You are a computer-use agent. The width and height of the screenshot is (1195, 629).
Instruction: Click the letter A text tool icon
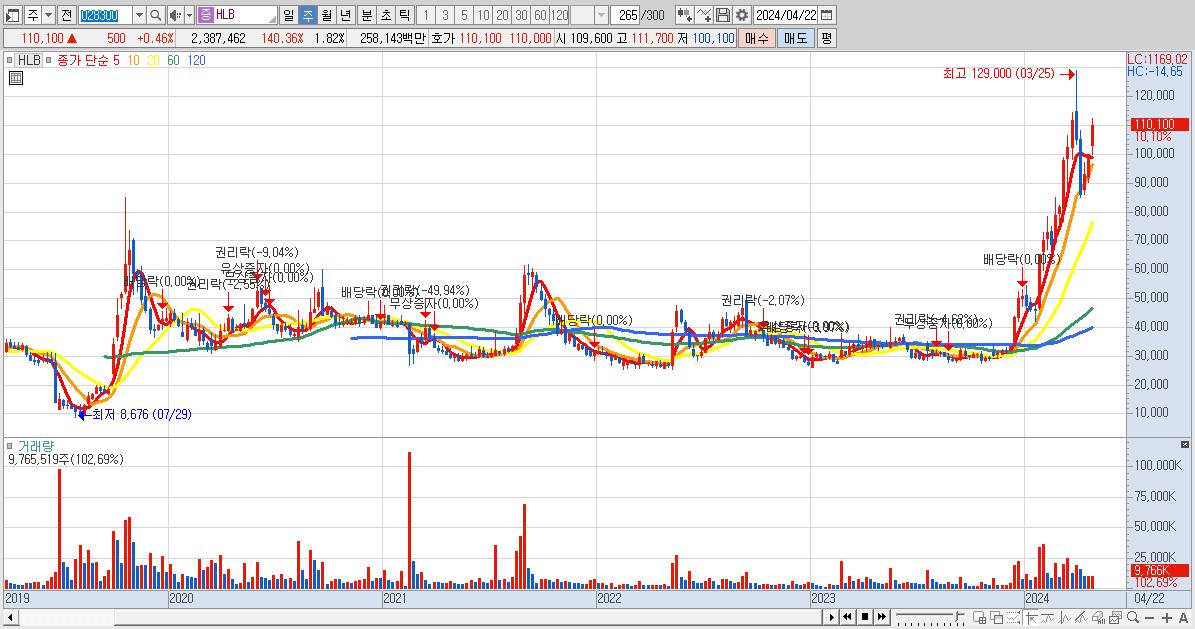(x=1183, y=617)
